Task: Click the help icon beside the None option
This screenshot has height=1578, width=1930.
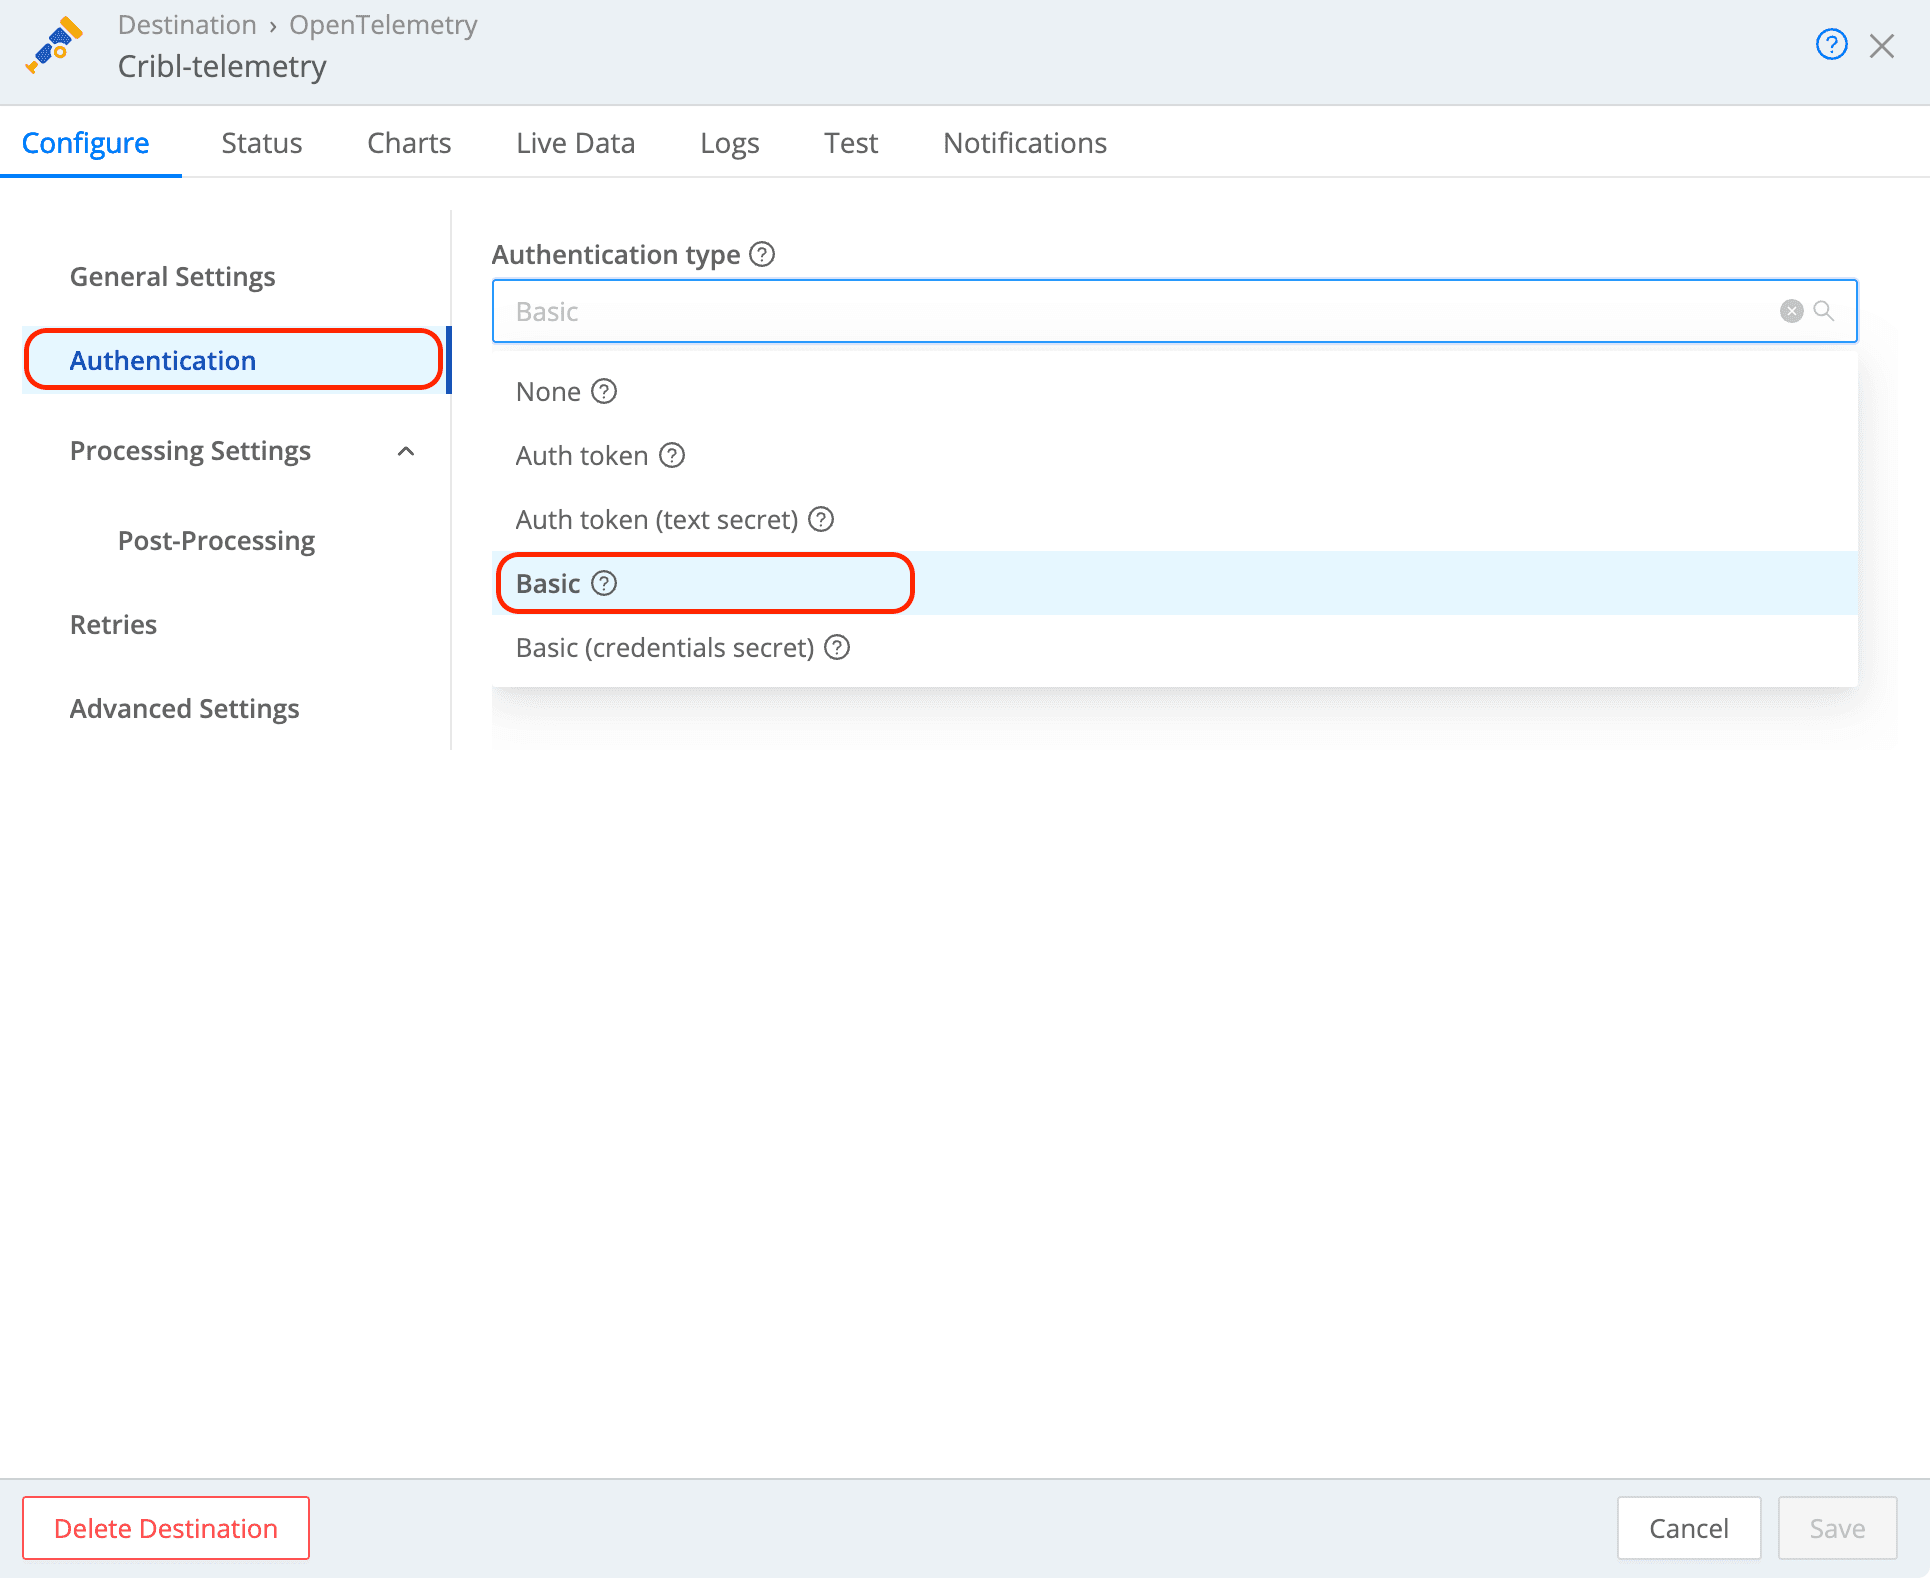Action: coord(604,392)
